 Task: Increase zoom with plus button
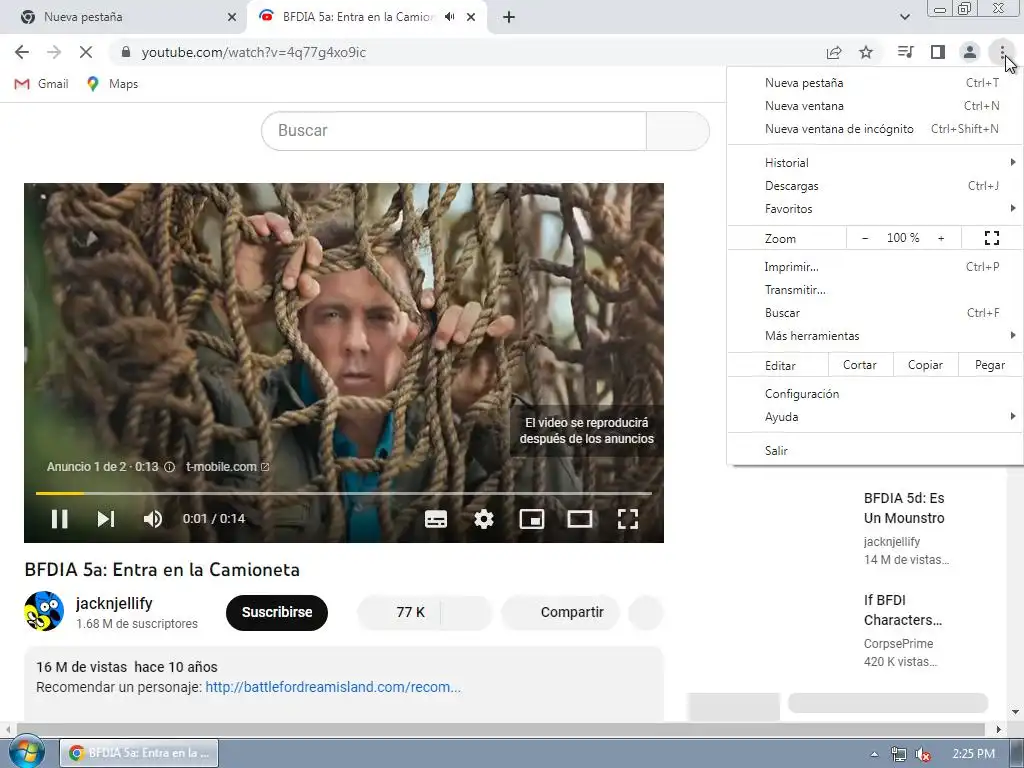coord(941,238)
